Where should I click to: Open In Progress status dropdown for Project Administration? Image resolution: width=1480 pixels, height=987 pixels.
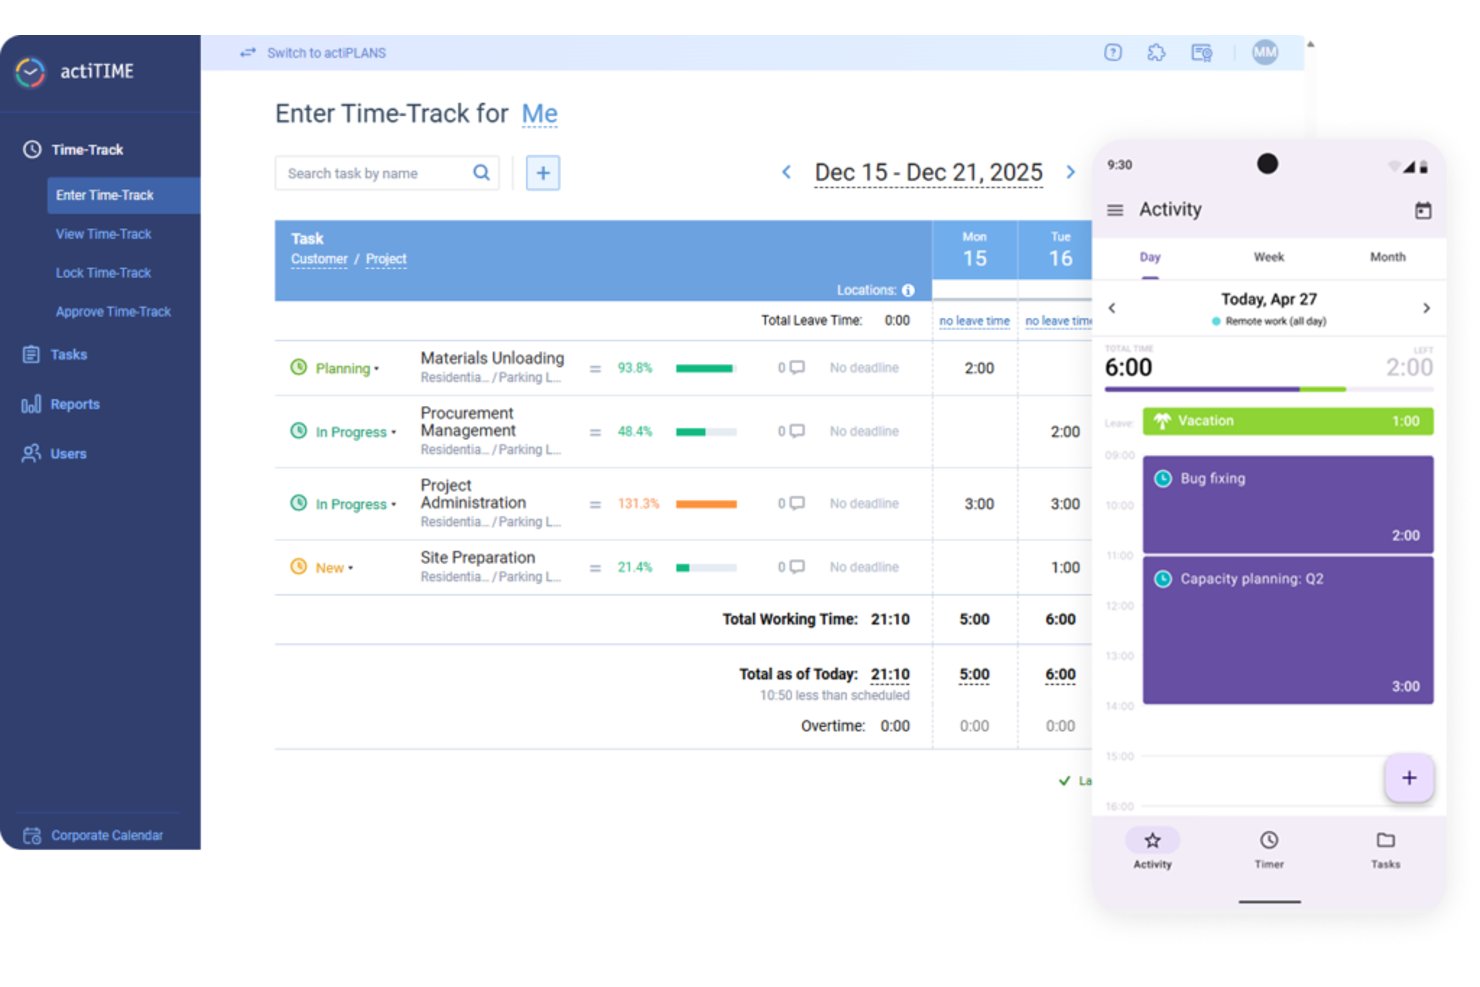(356, 504)
